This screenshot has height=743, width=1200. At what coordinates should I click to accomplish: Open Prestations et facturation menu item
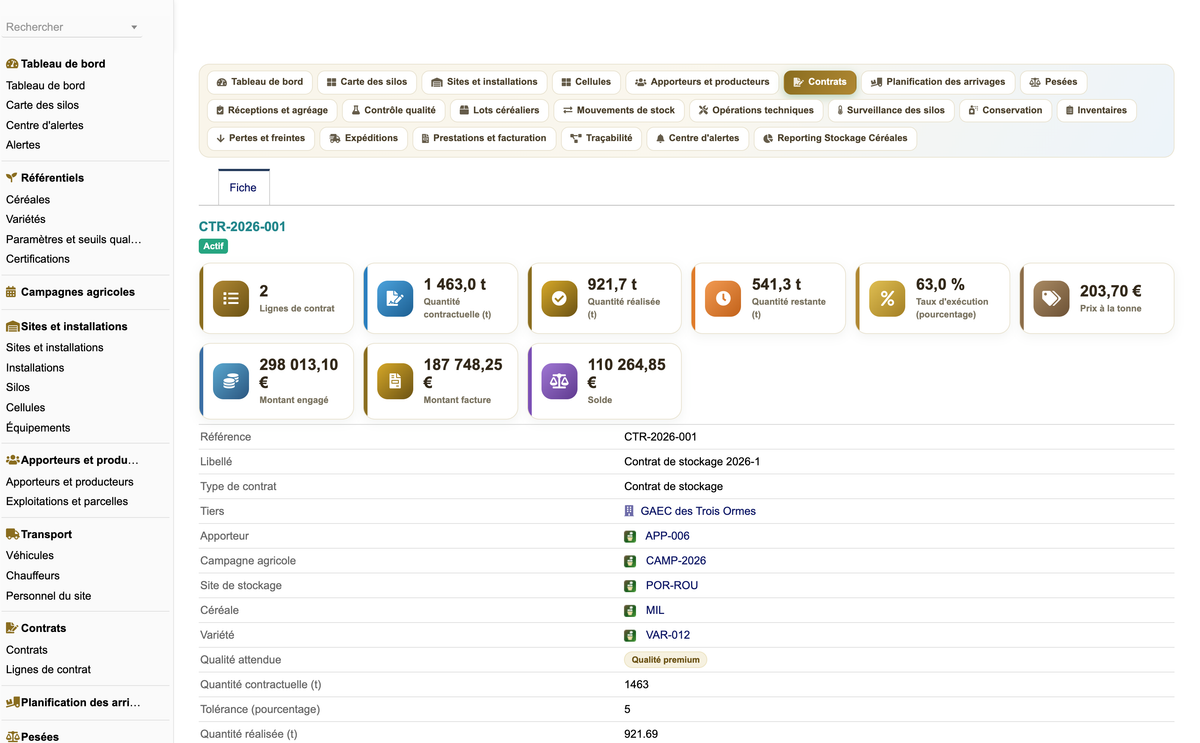tap(484, 138)
